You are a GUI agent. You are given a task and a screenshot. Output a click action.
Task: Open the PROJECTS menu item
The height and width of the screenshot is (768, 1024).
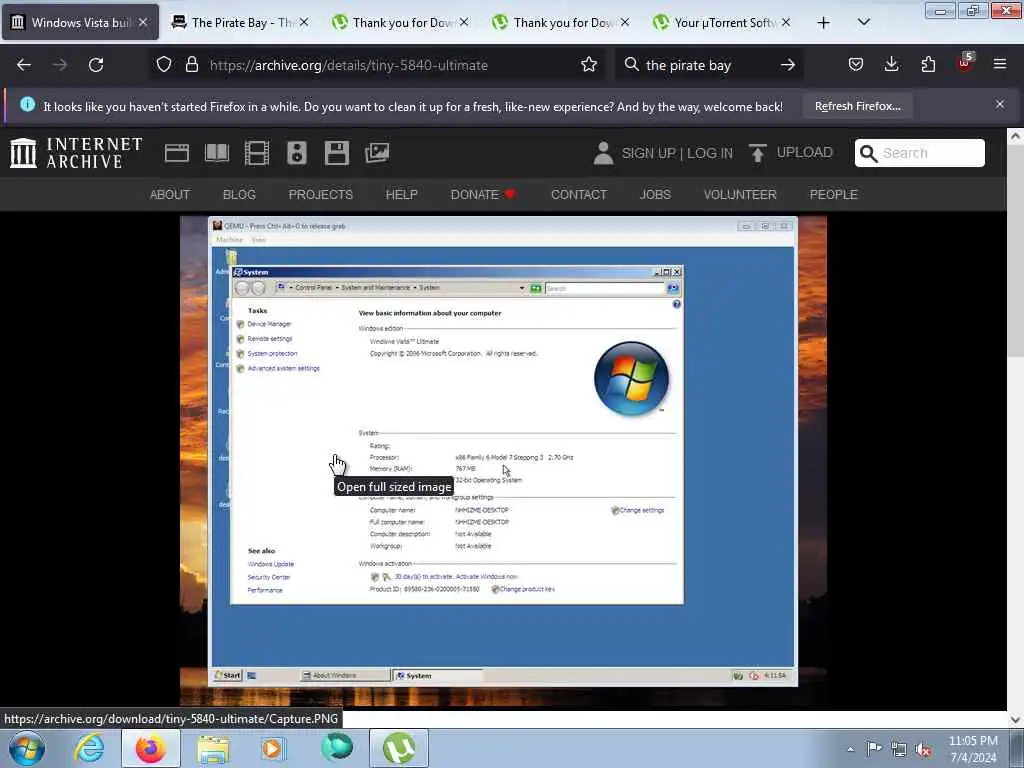[x=321, y=195]
